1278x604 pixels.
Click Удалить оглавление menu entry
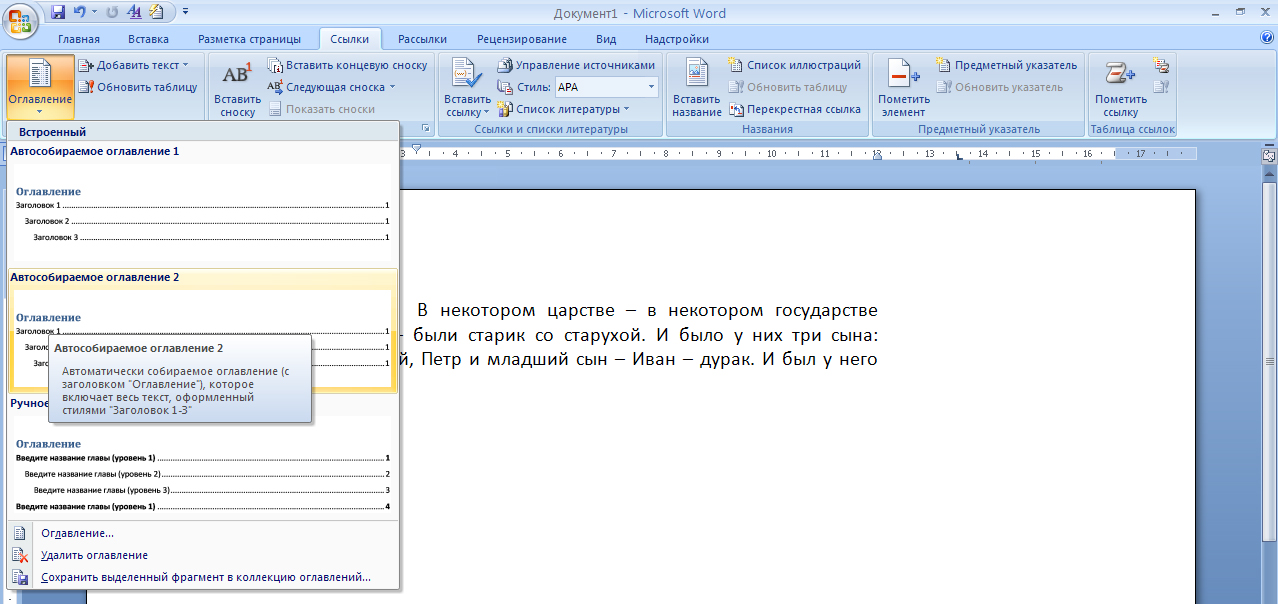[x=202, y=555]
